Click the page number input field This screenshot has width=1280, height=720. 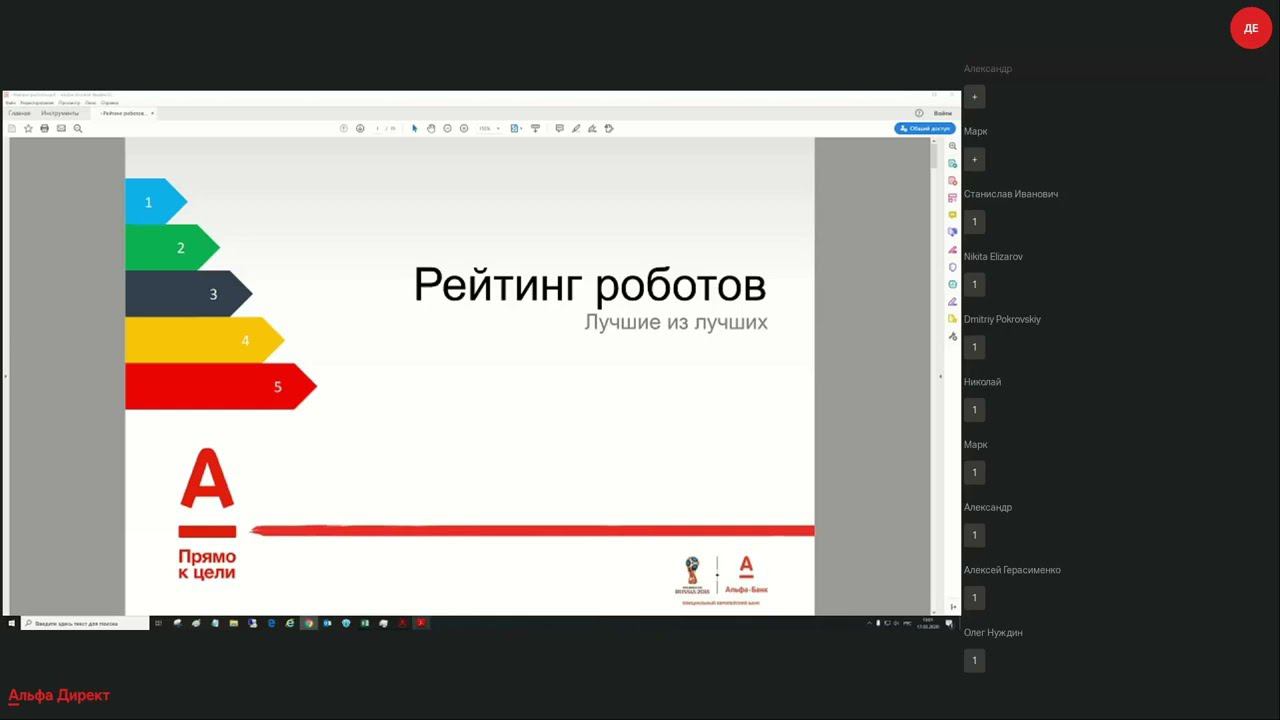coord(377,128)
